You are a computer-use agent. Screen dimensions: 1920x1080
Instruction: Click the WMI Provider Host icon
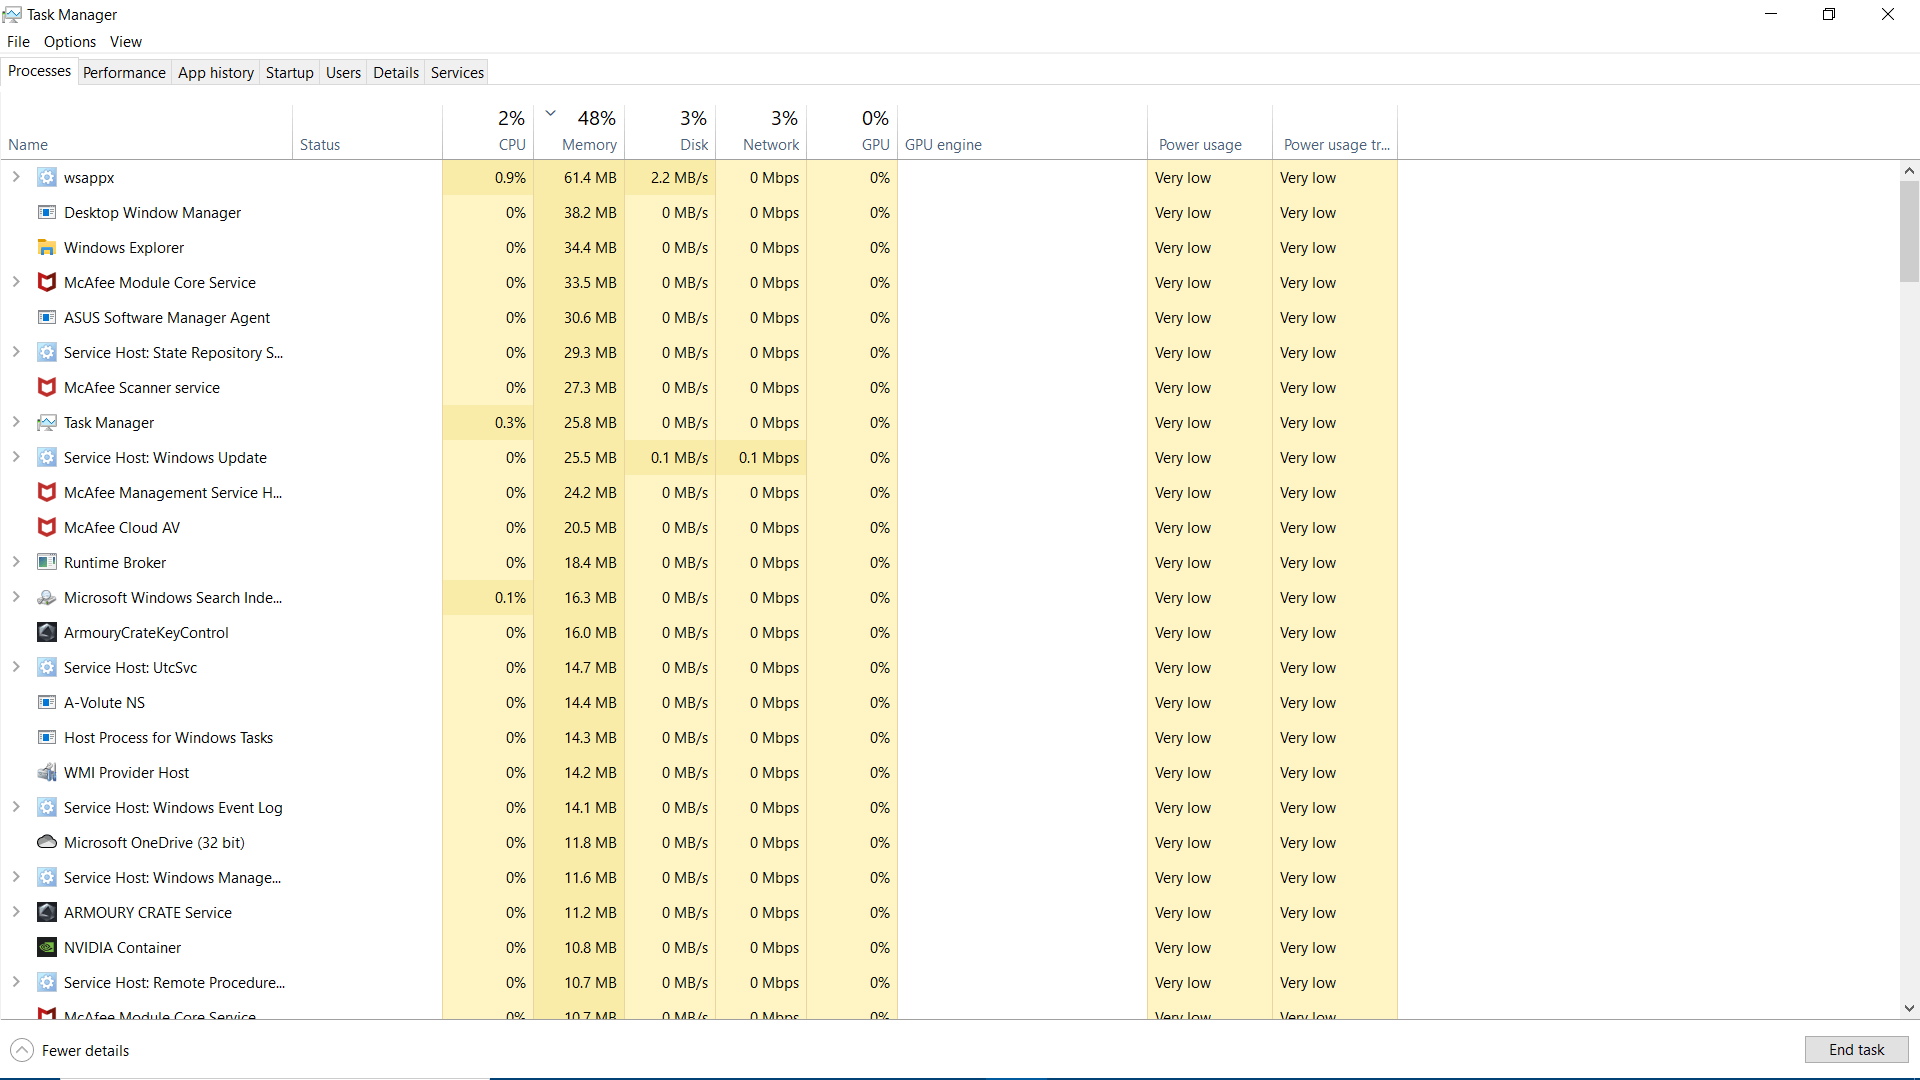click(47, 772)
